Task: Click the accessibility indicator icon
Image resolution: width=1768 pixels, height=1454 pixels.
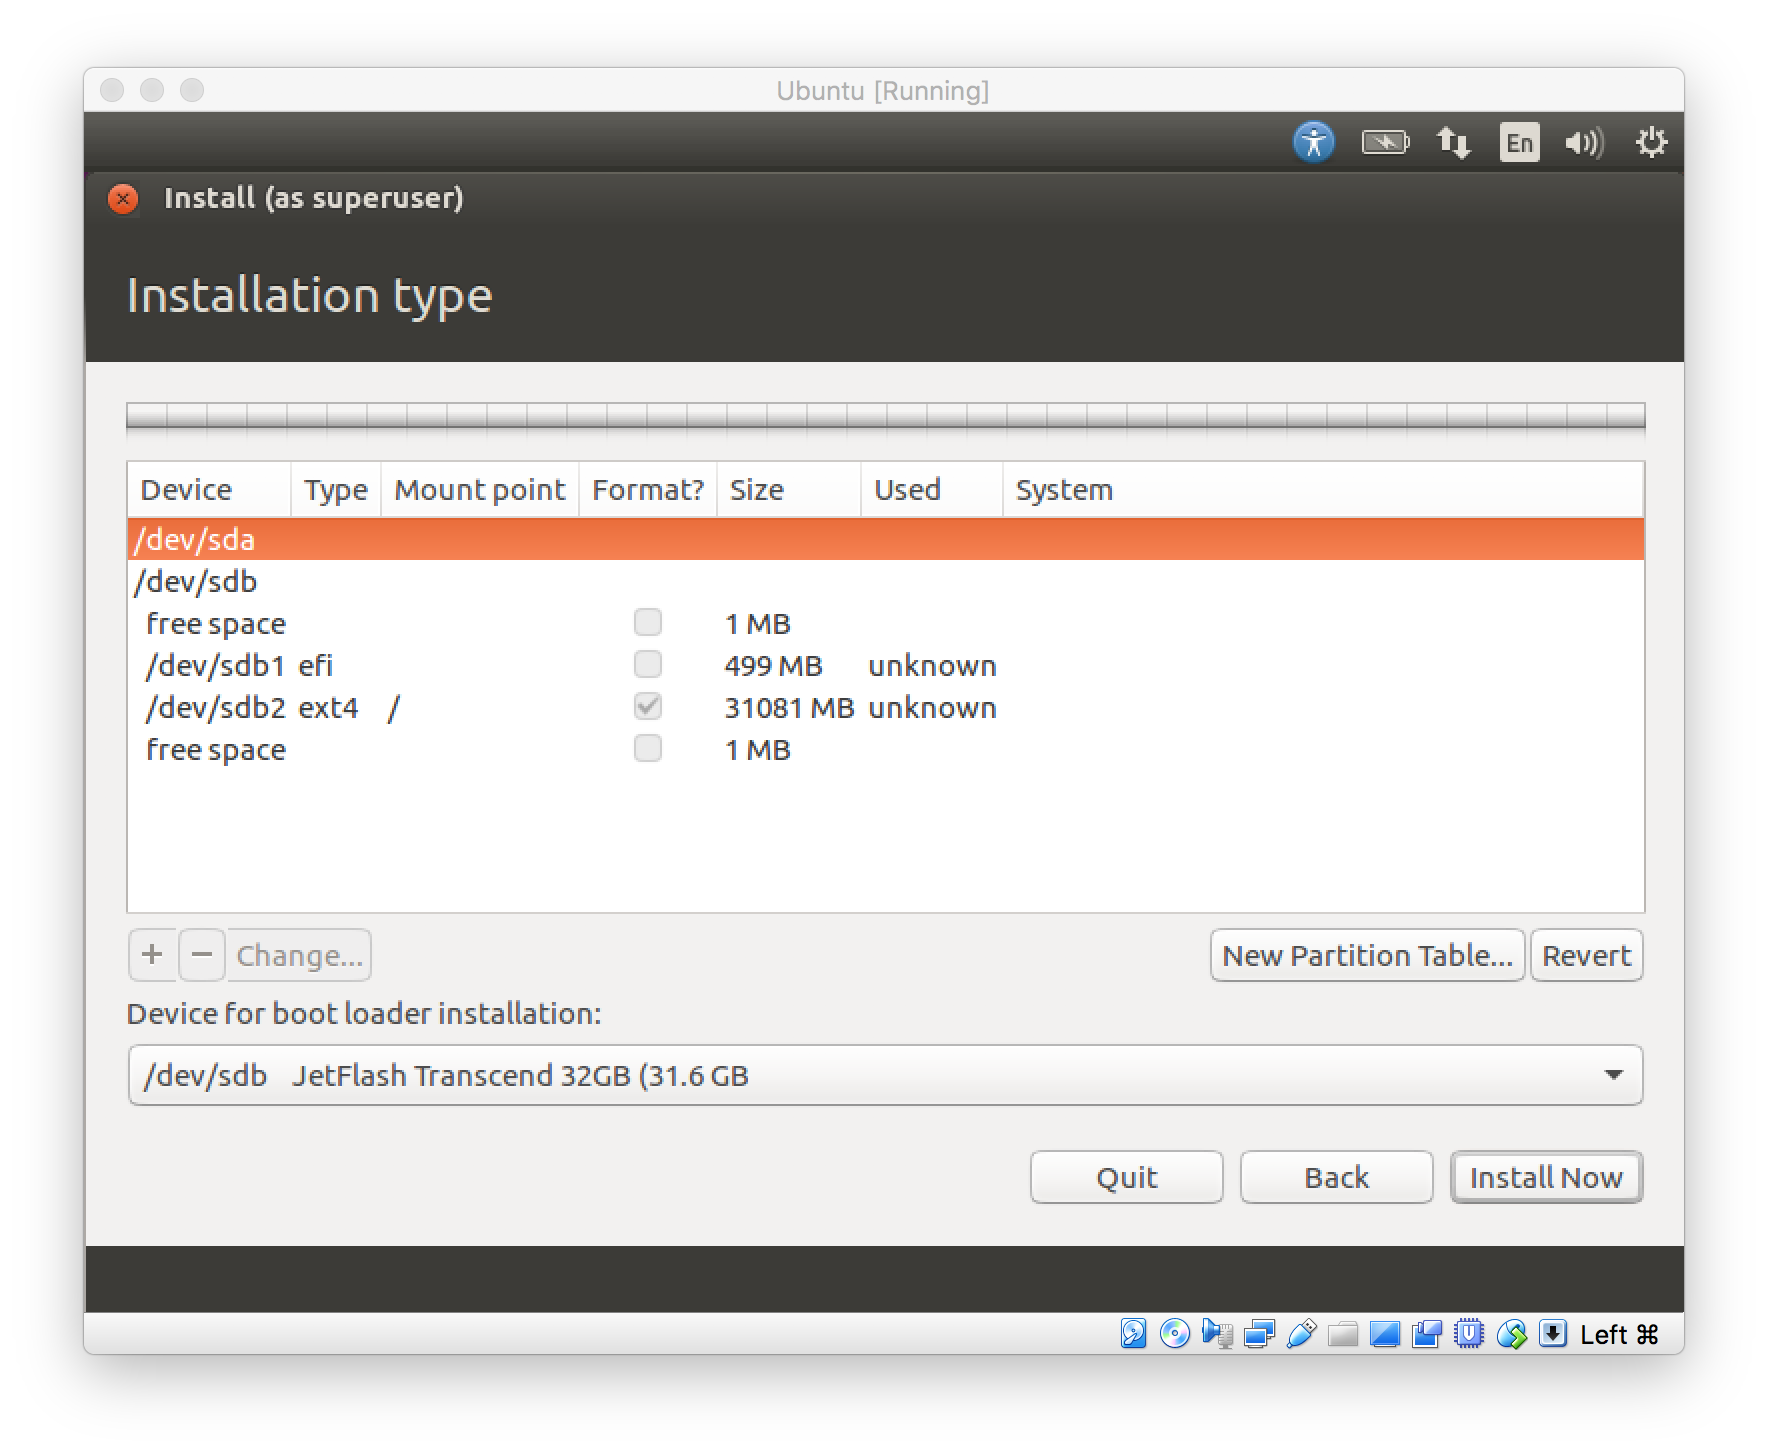Action: [1315, 141]
